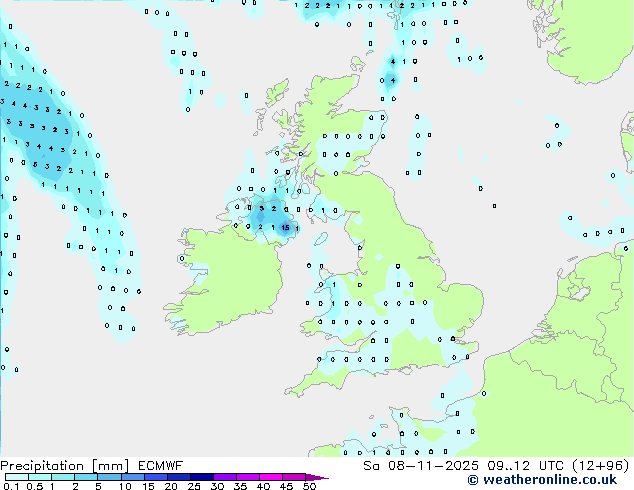Choose the 20–25 mm dark blue swatch
Image resolution: width=634 pixels, height=490 pixels.
[x=178, y=477]
